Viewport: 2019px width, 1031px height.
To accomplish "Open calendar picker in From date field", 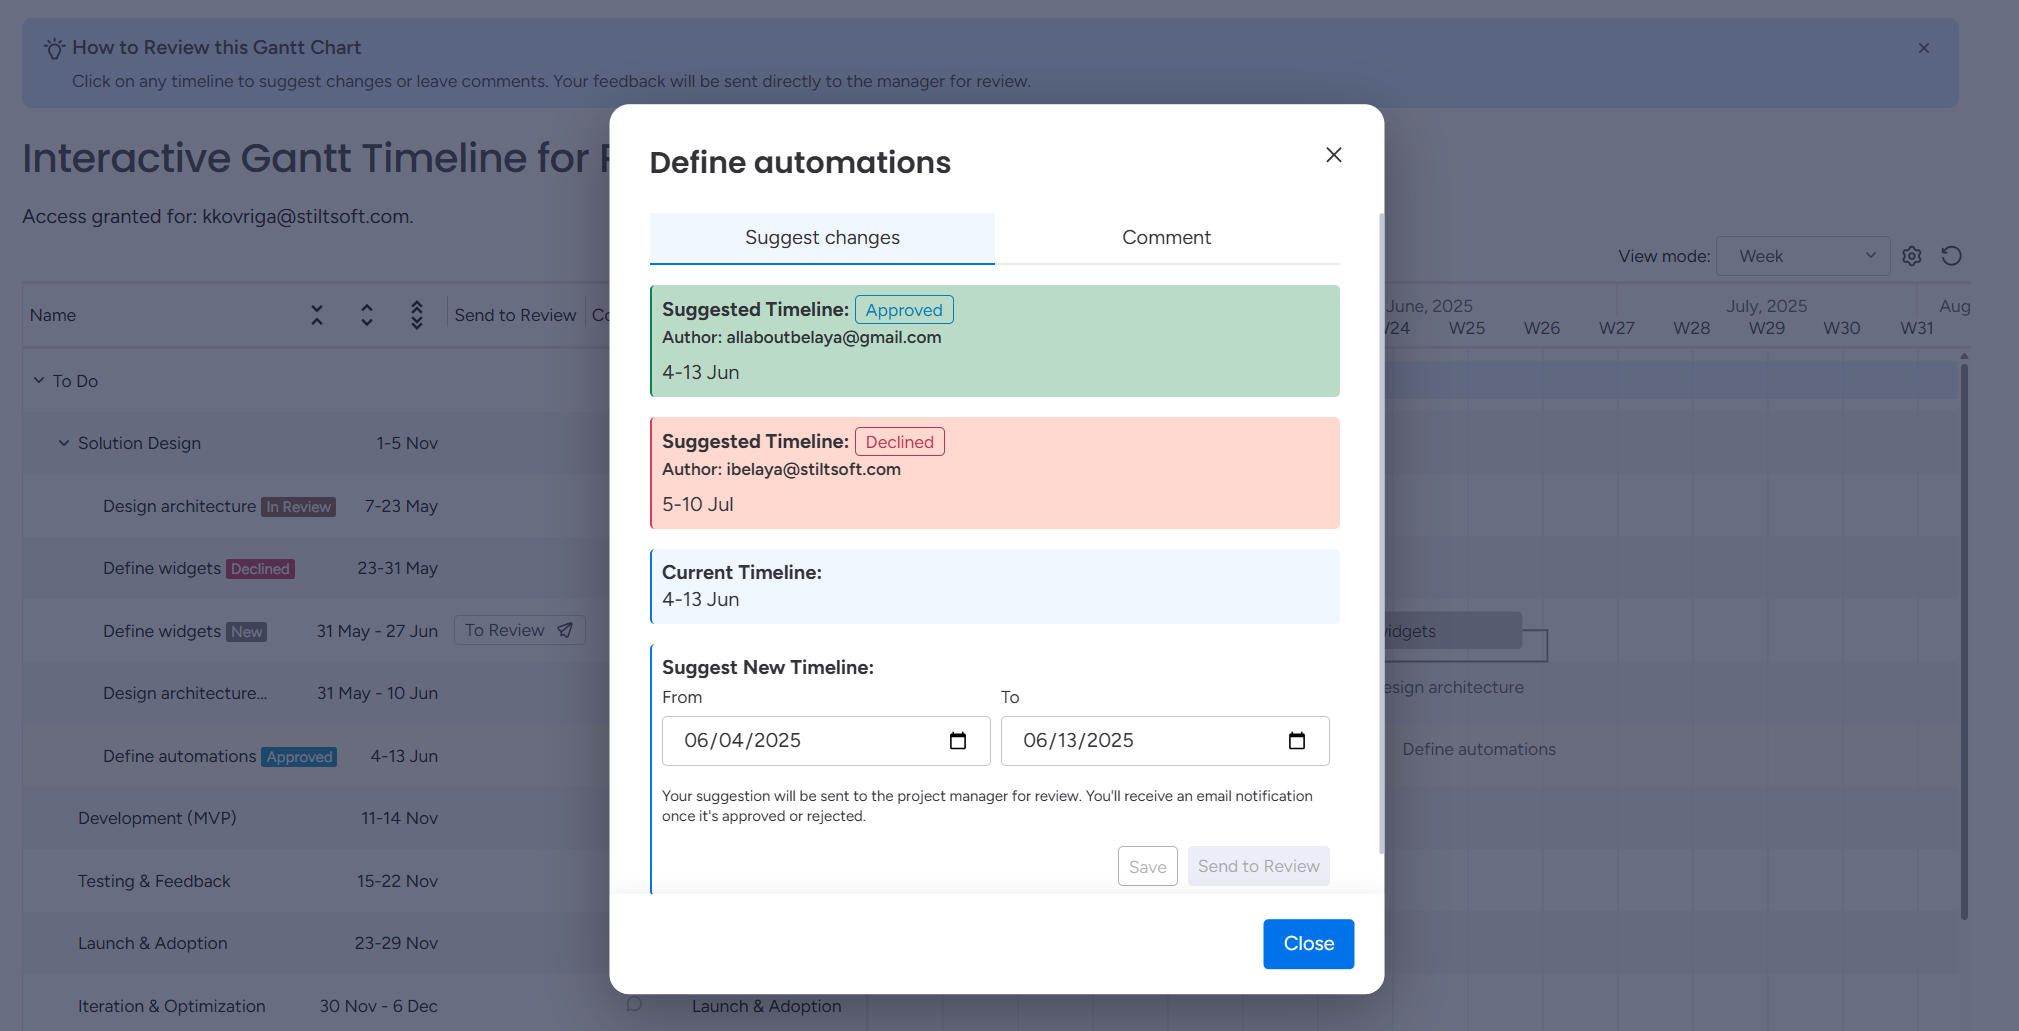I will (957, 741).
